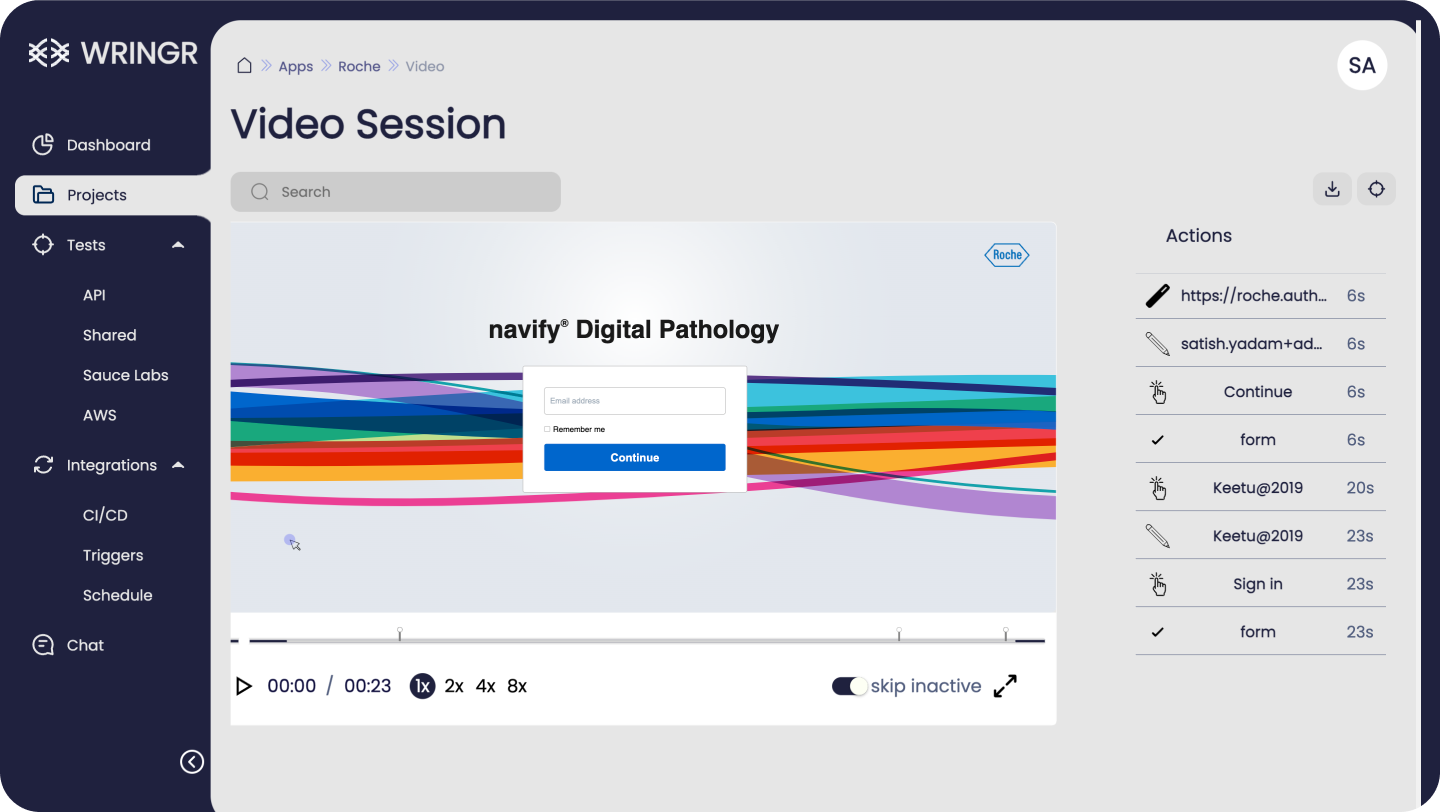
Task: Click the Dashboard pie chart icon
Action: 43,145
